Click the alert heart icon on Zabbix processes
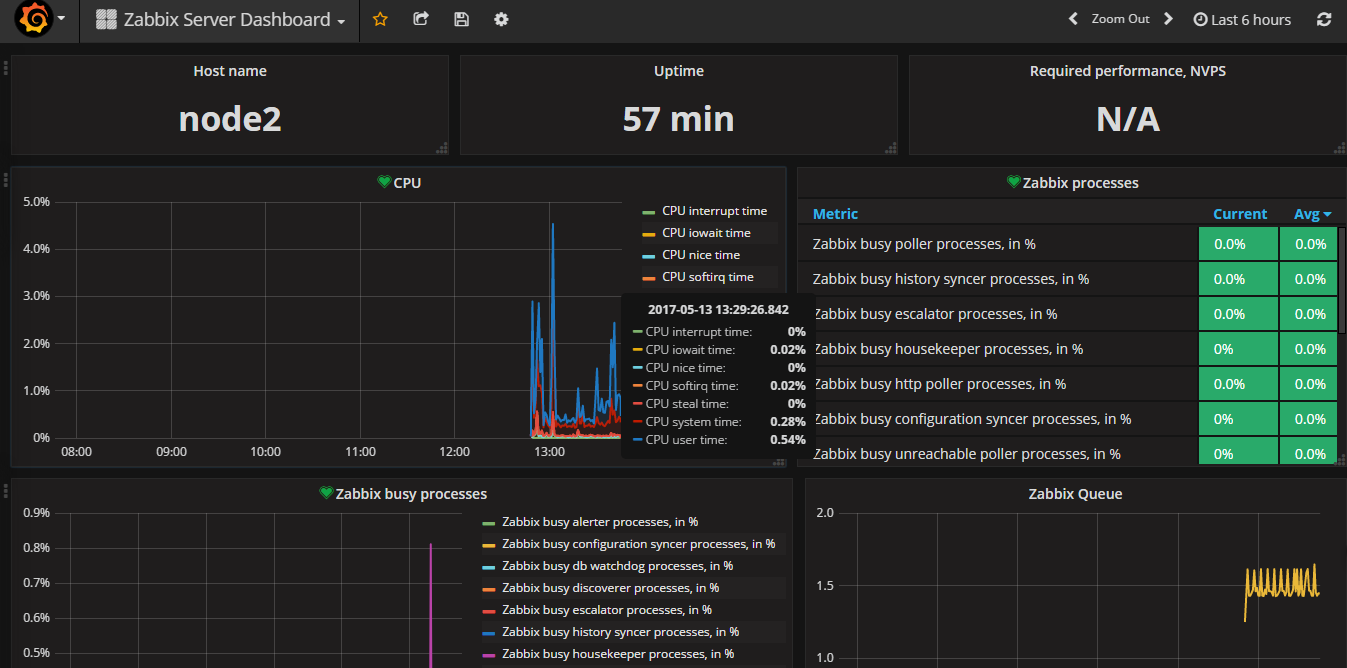Viewport: 1347px width, 668px height. click(x=1013, y=182)
